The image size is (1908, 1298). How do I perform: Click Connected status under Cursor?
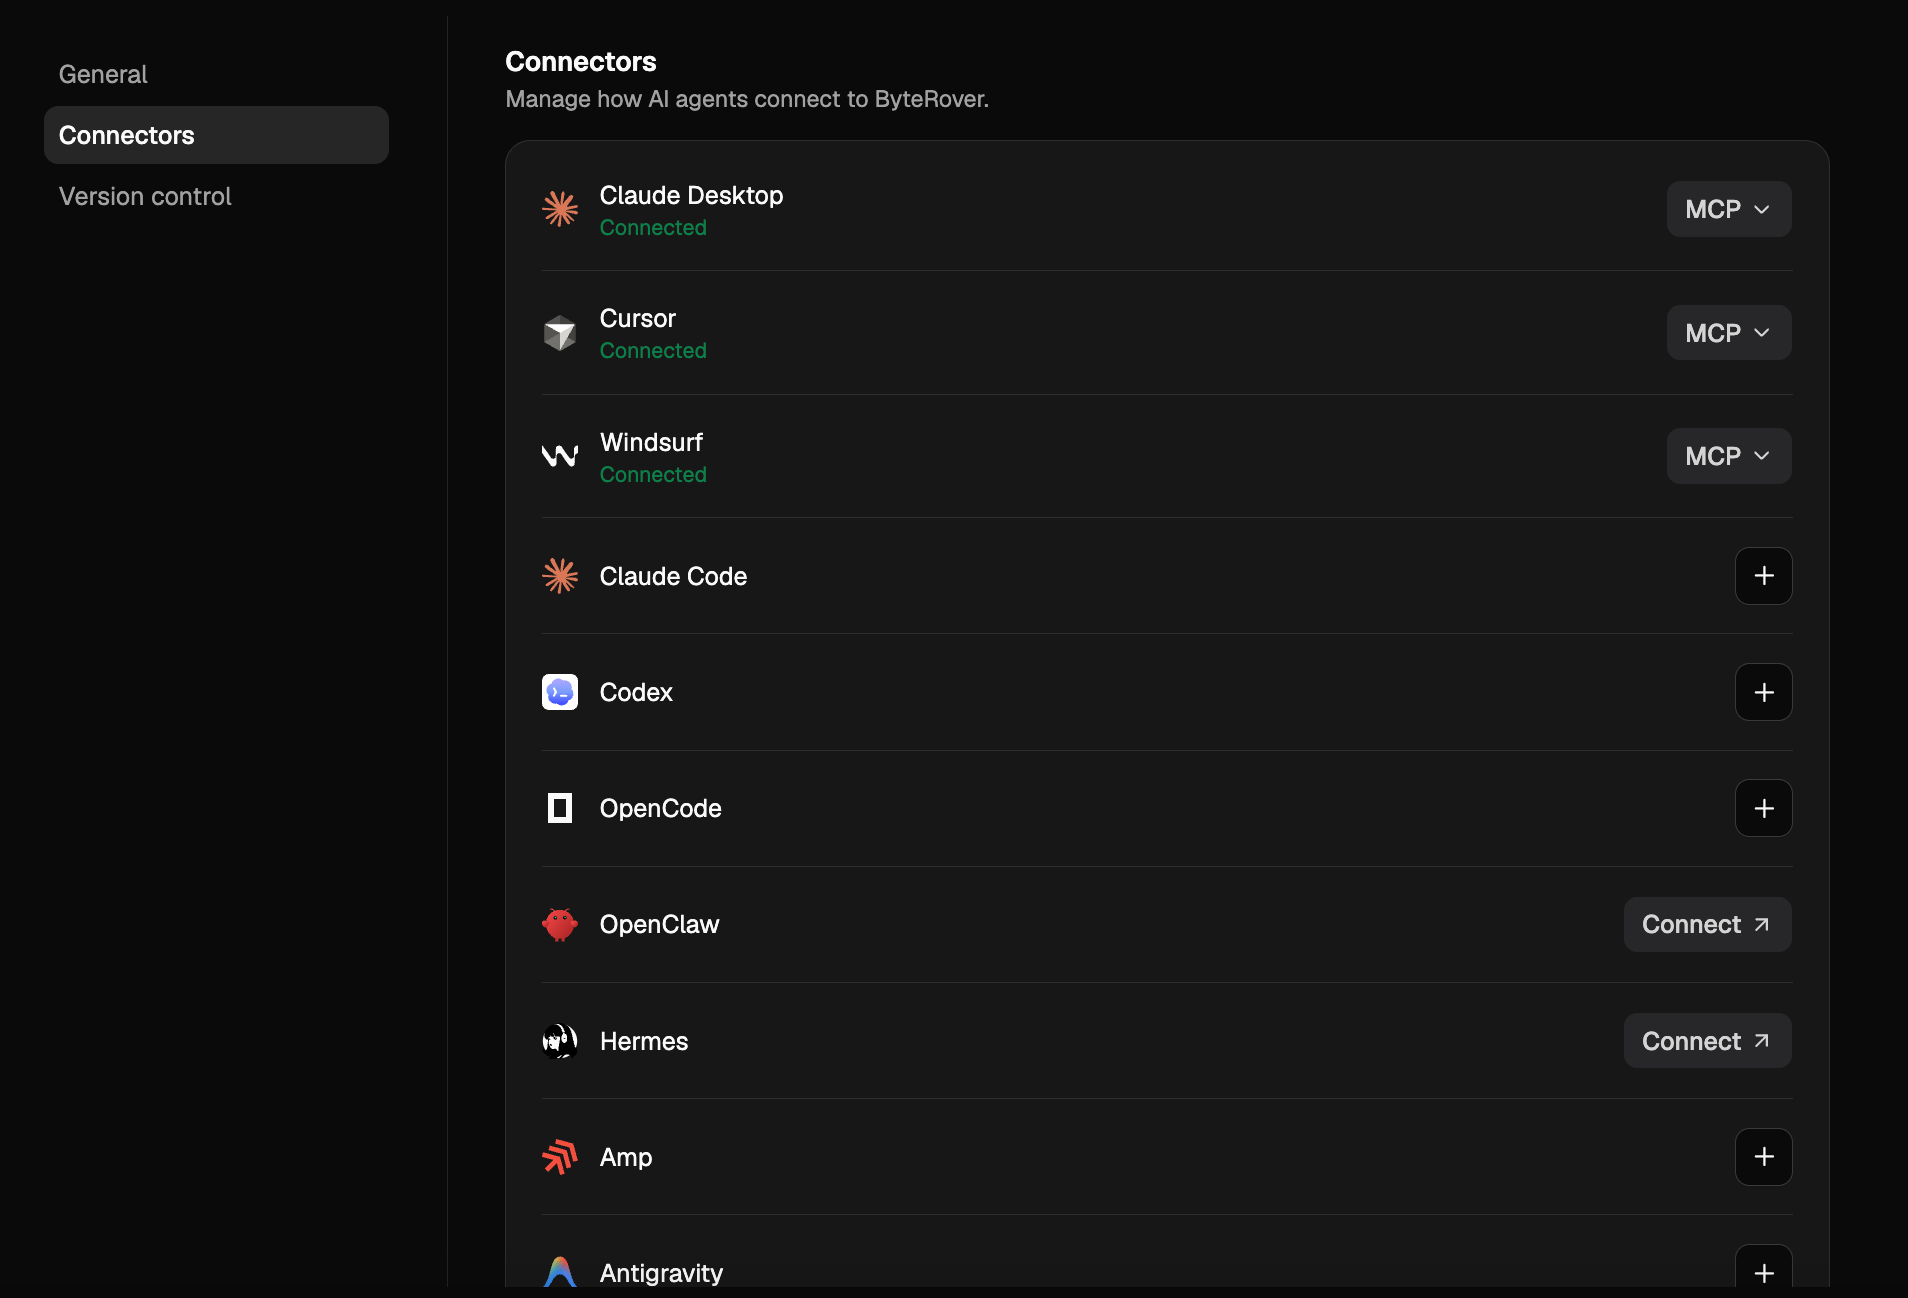653,351
